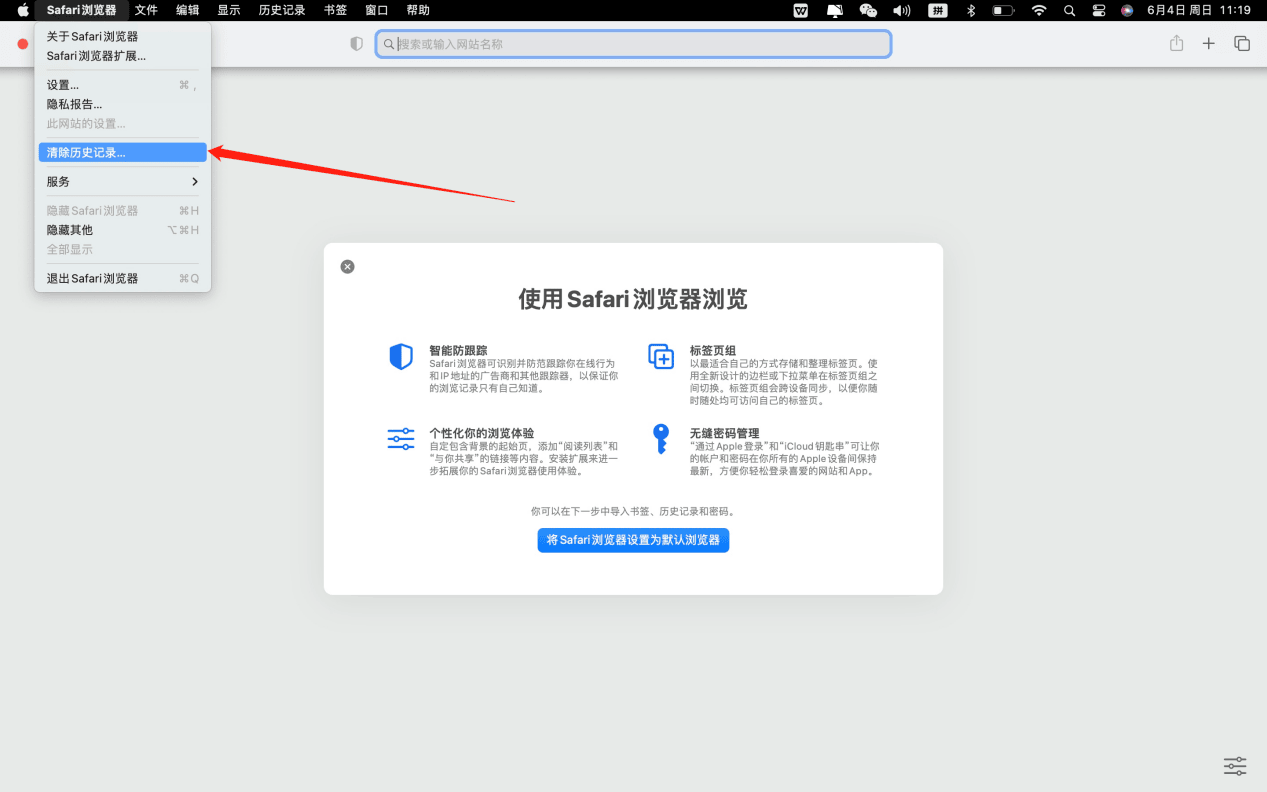1267x792 pixels.
Task: Open the screen mirroring display icon
Action: (834, 10)
